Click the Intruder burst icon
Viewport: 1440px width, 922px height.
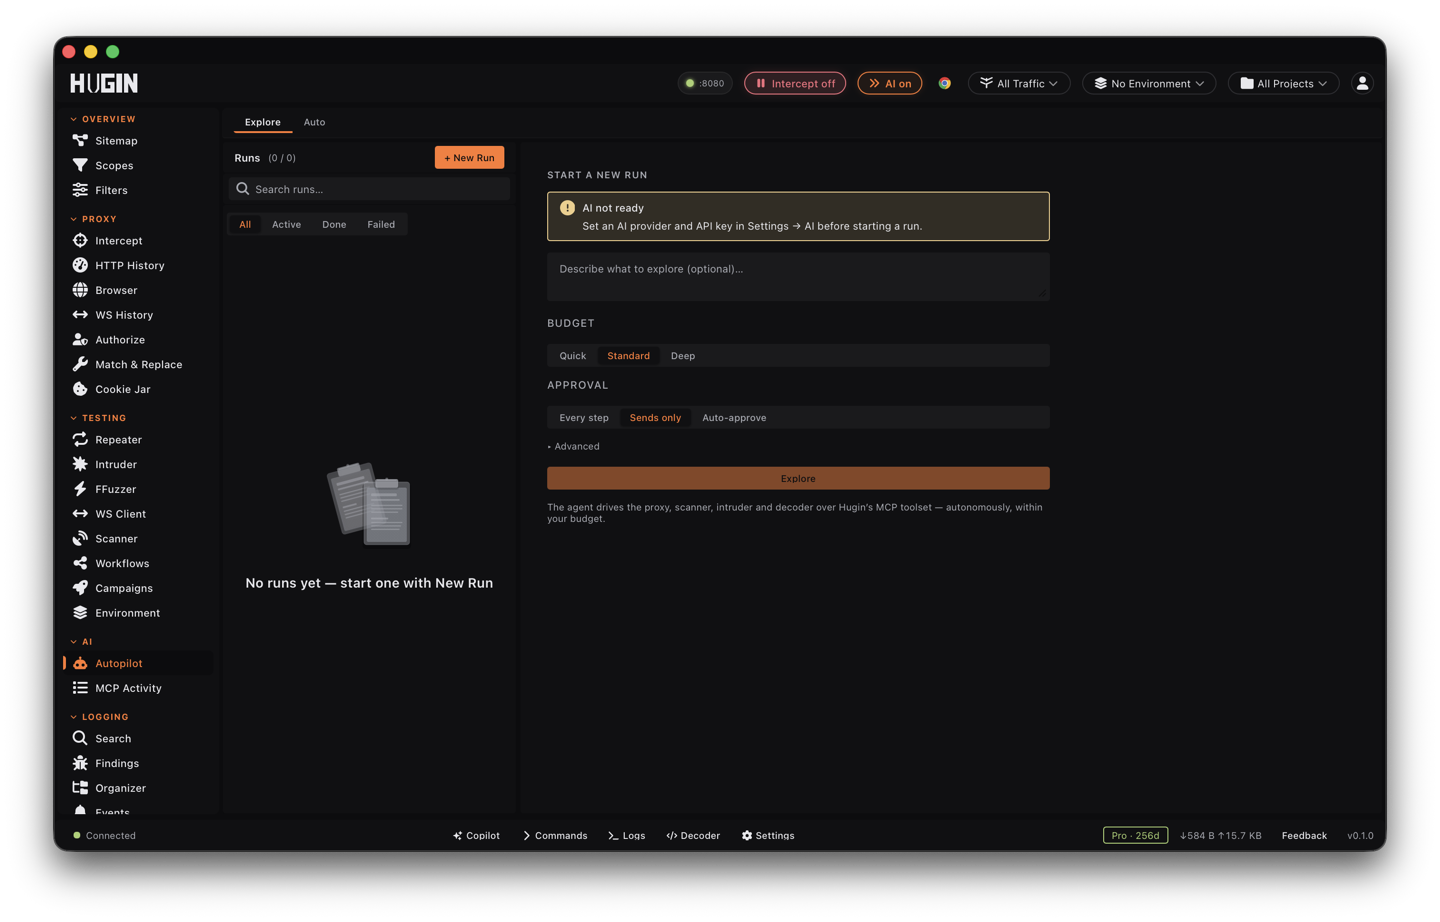[x=80, y=464]
